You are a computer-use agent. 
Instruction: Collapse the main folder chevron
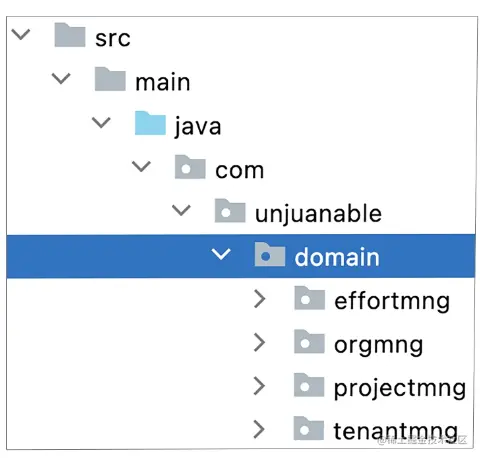click(x=61, y=78)
